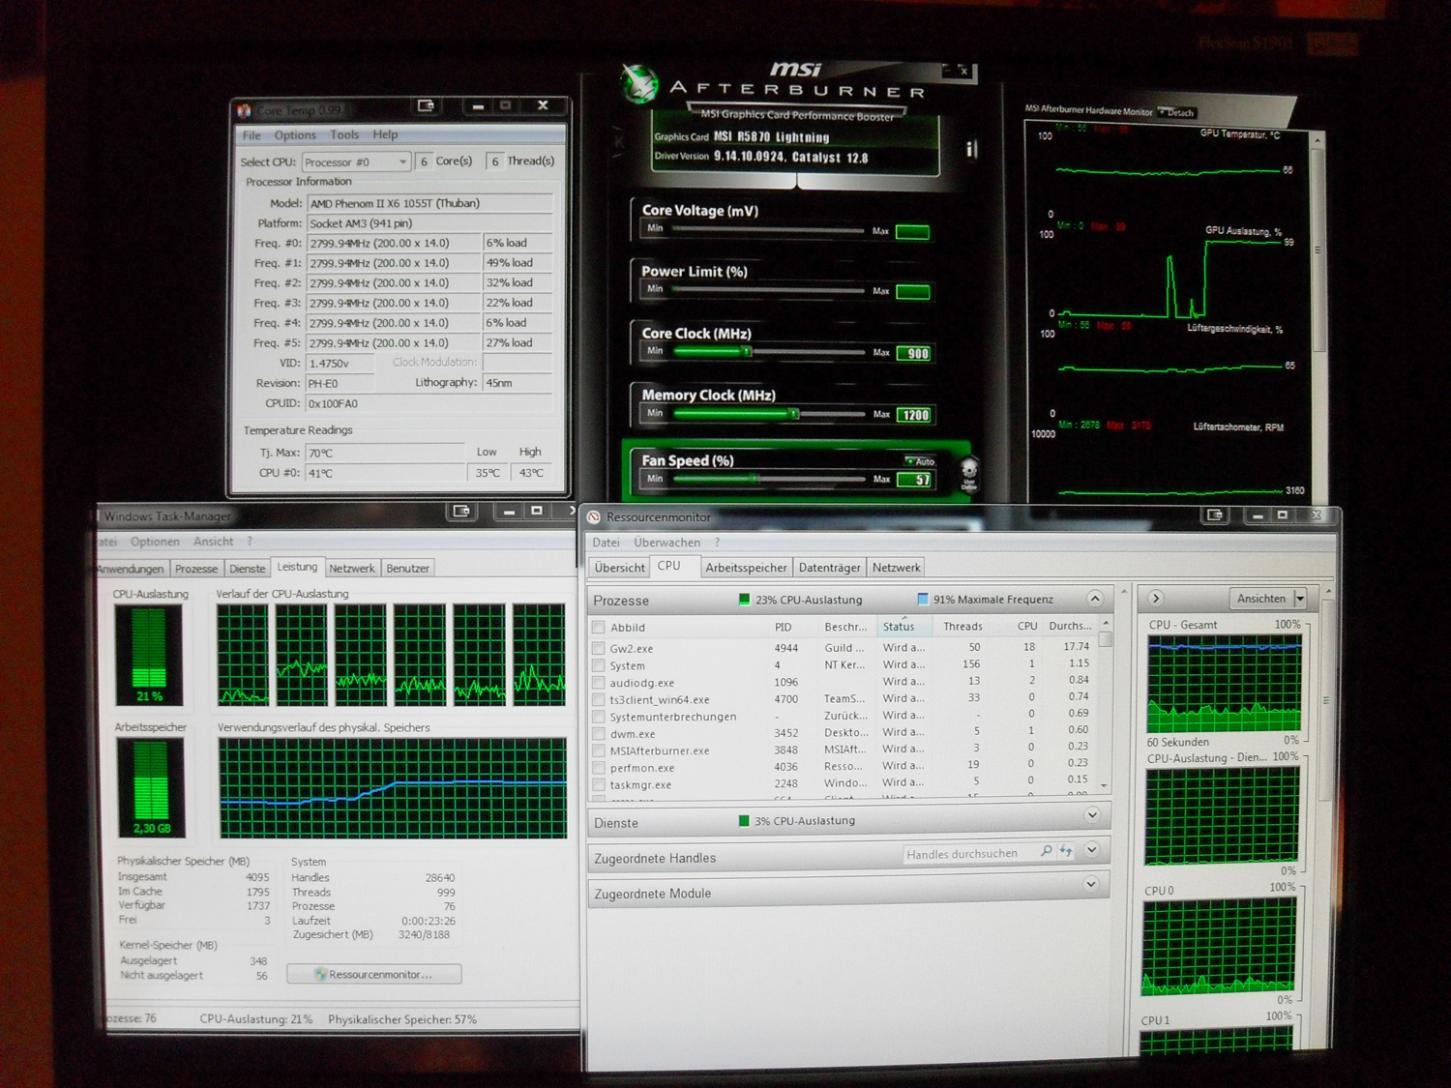
Task: Click the process list vertical scrollbar
Action: coord(1105,705)
